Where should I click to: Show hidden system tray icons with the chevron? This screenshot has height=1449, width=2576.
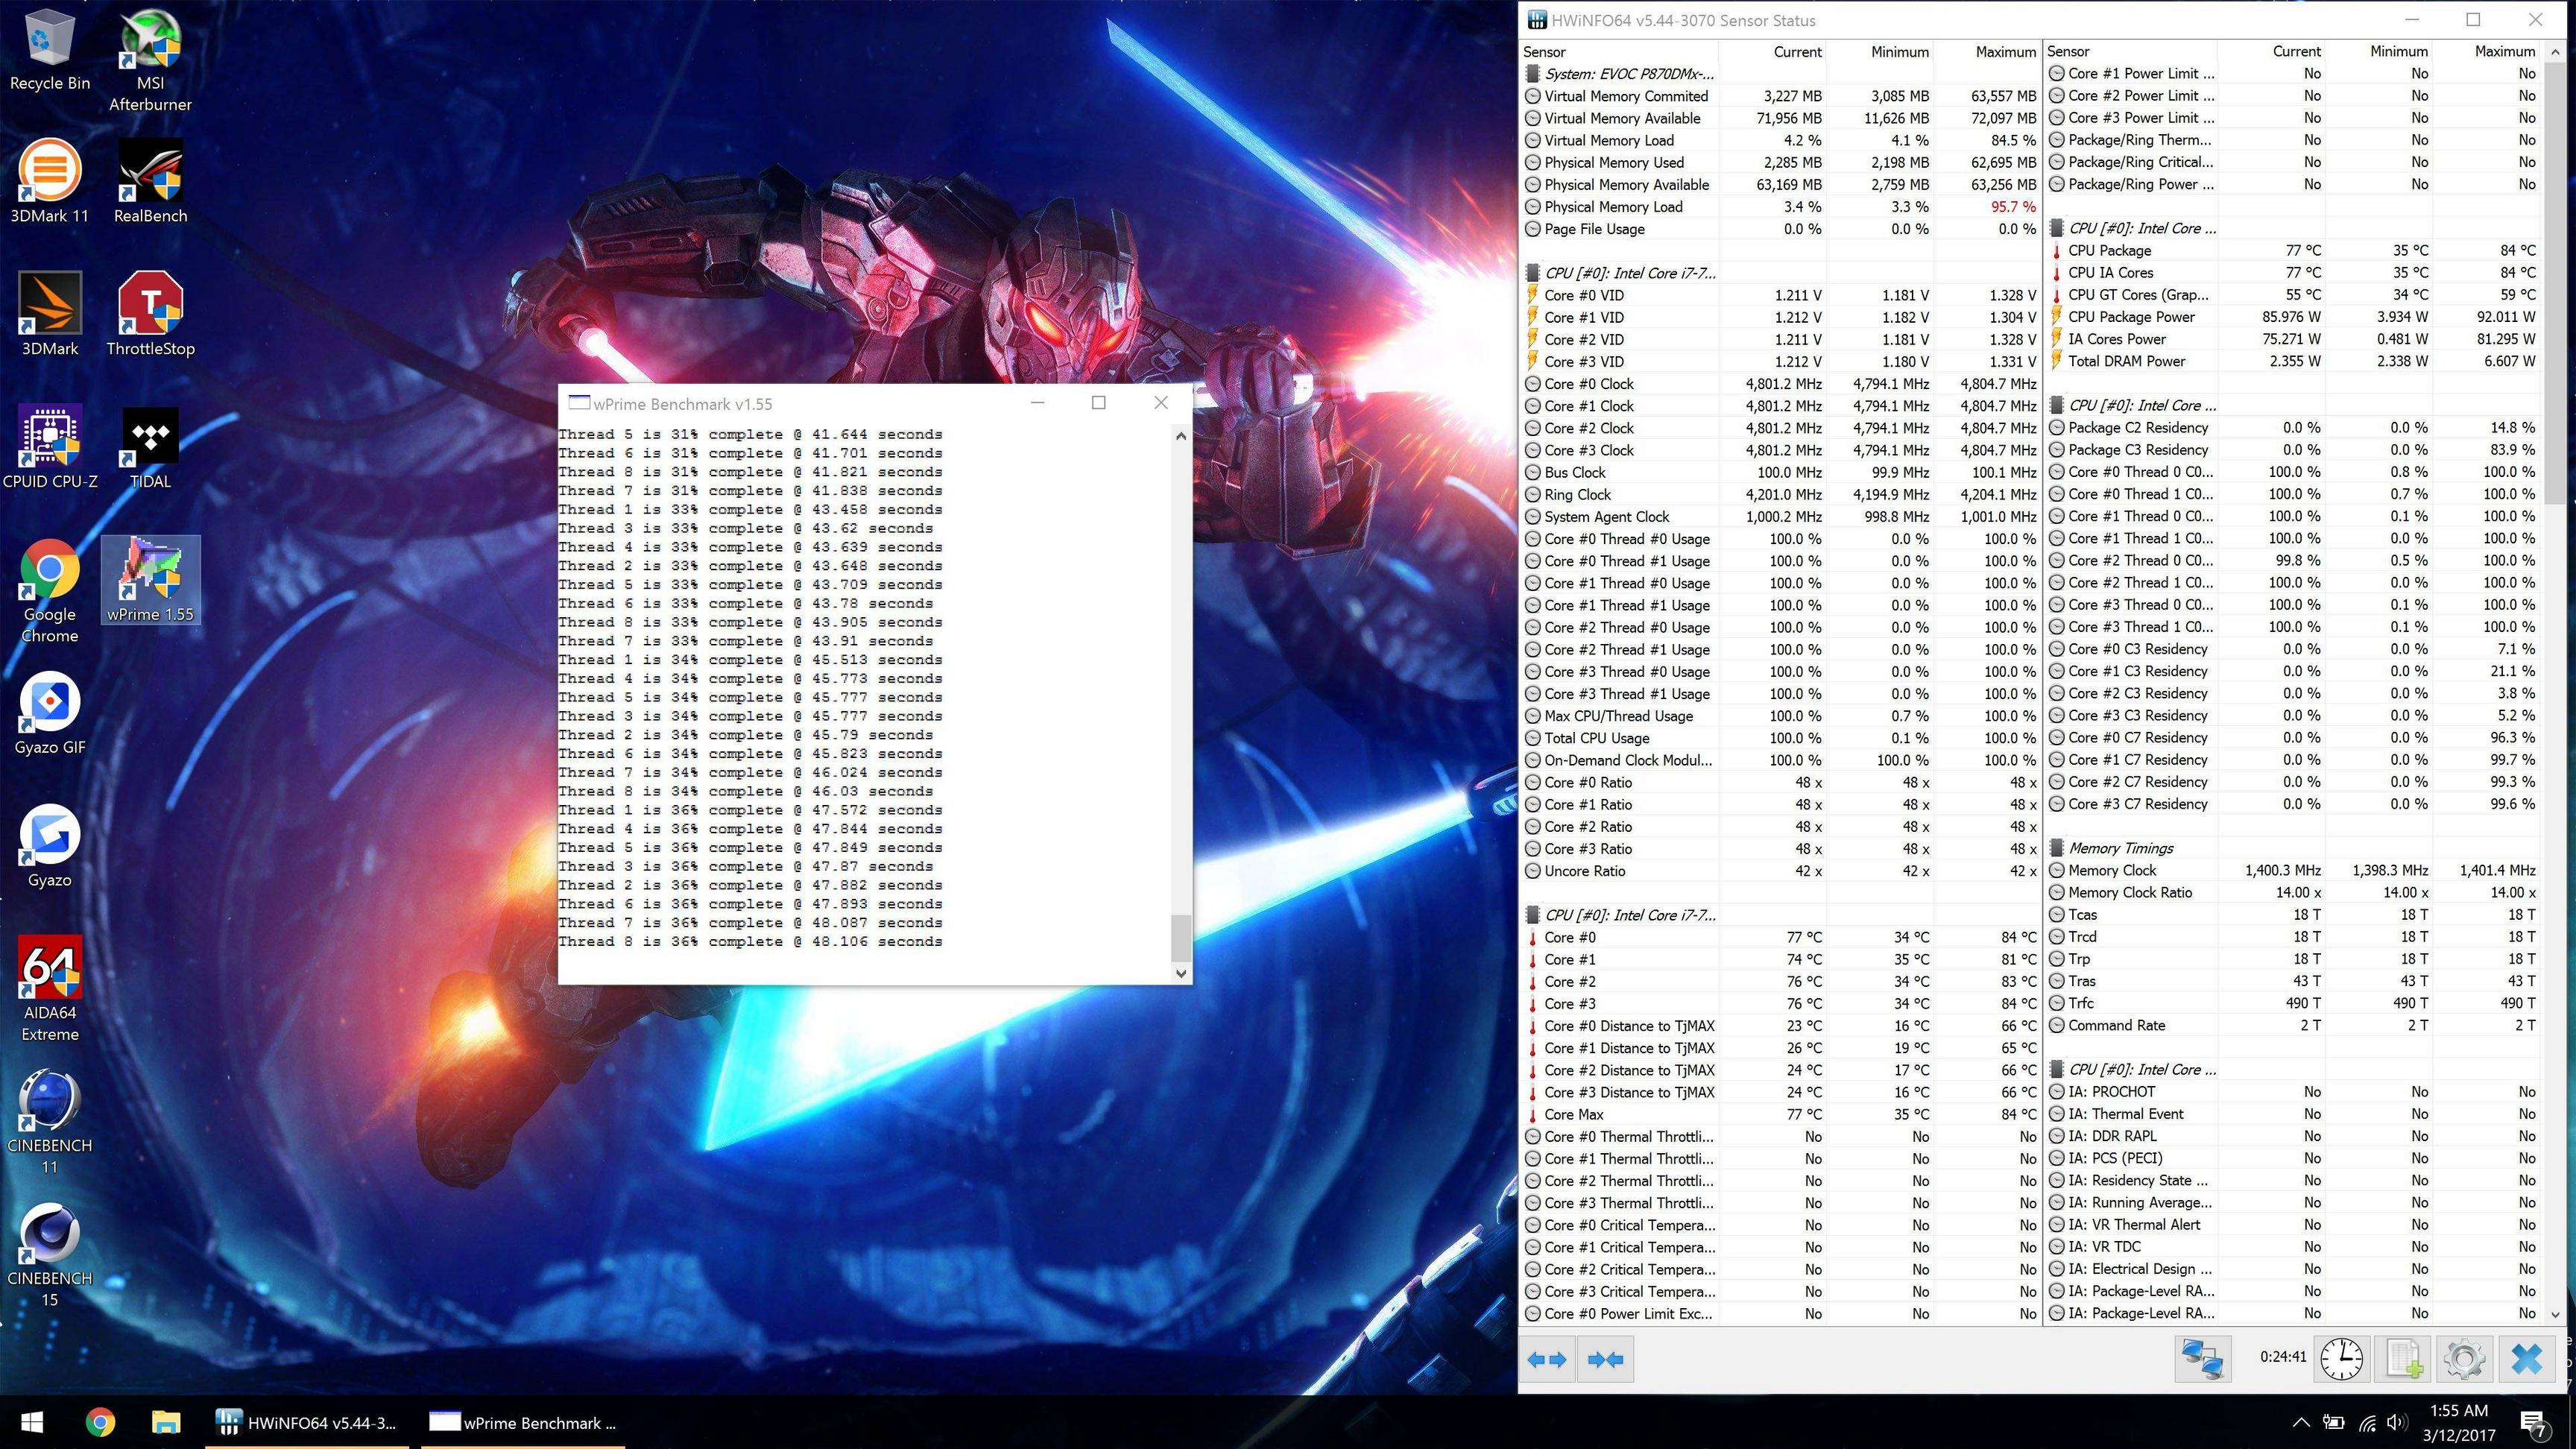pos(2300,1423)
